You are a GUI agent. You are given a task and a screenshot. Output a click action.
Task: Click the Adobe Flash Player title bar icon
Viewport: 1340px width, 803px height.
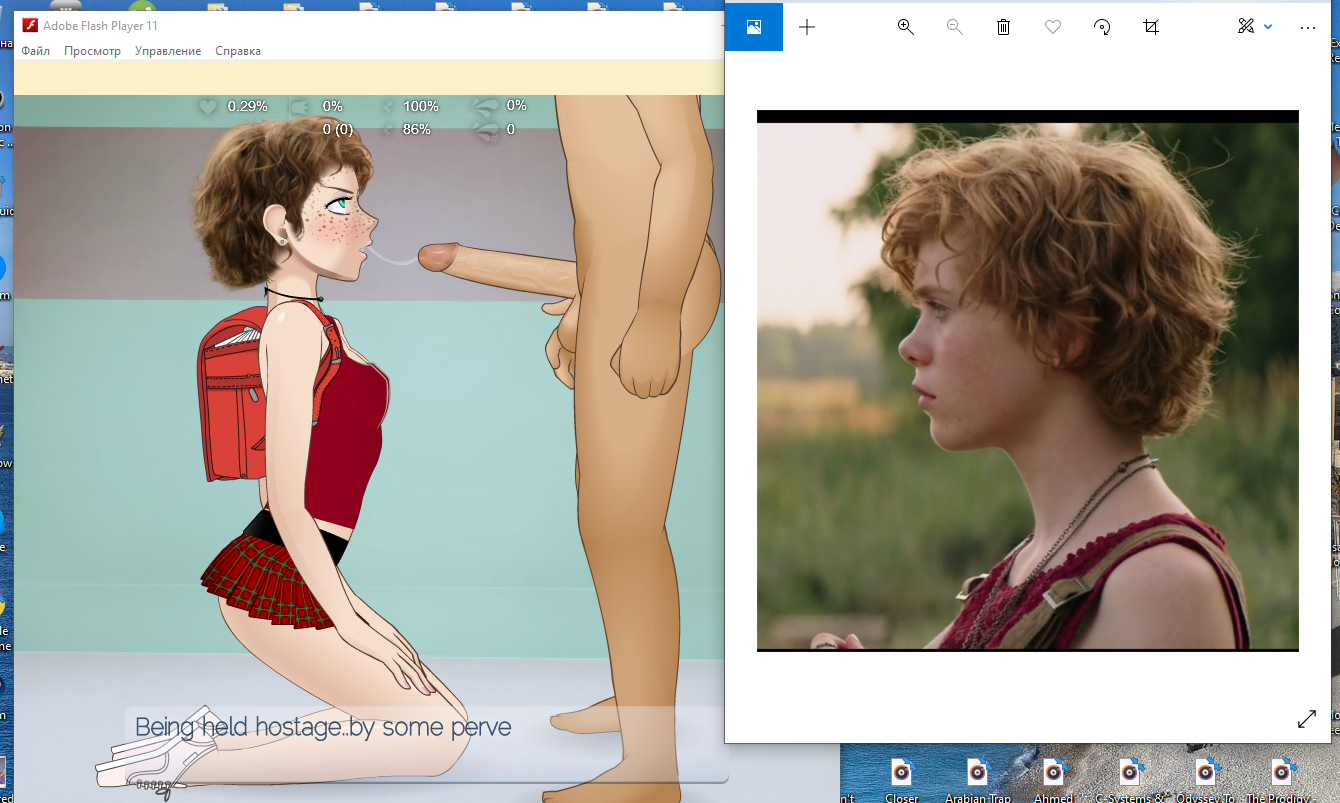tap(29, 25)
